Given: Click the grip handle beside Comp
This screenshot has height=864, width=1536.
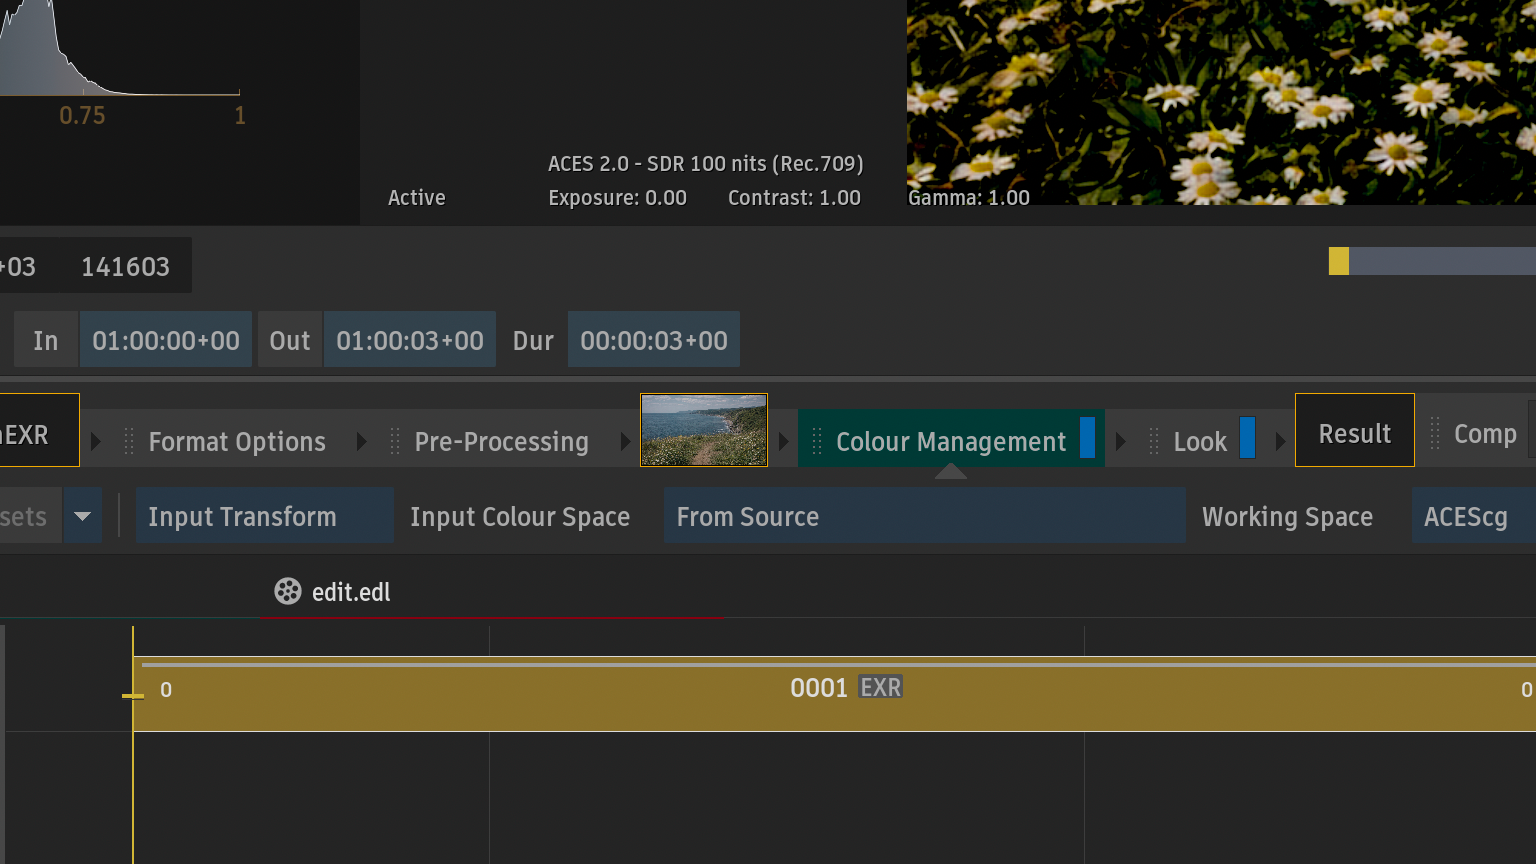Looking at the screenshot, I should click(1435, 434).
